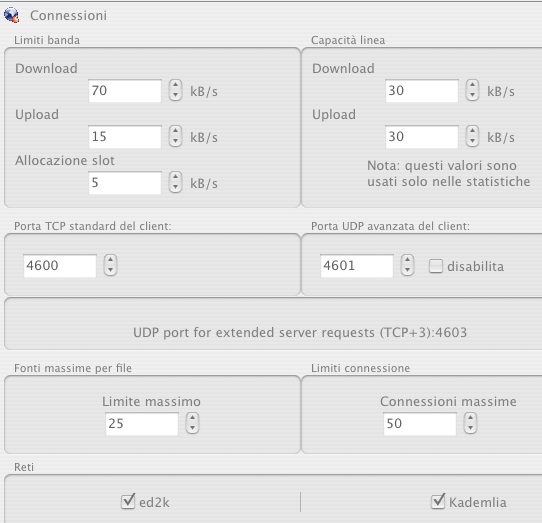Viewport: 542px width, 523px height.
Task: Click the Porta TCP standard del client label
Action: tap(93, 226)
